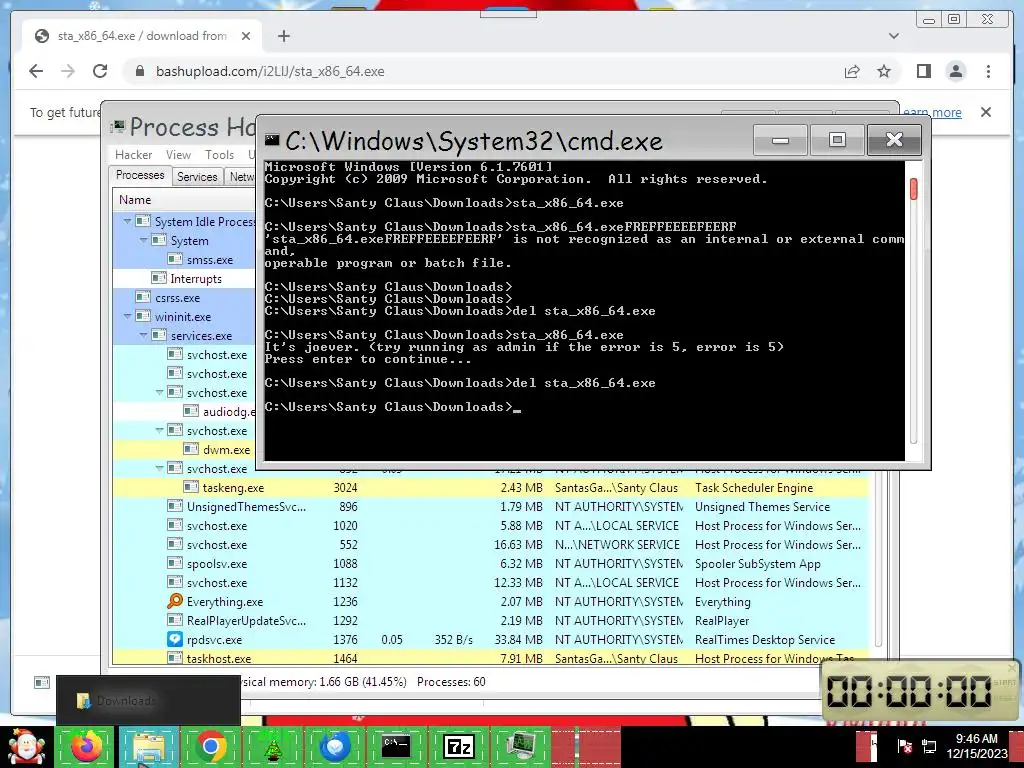1024x768 pixels.
Task: Open Firefox from the taskbar
Action: coord(87,746)
